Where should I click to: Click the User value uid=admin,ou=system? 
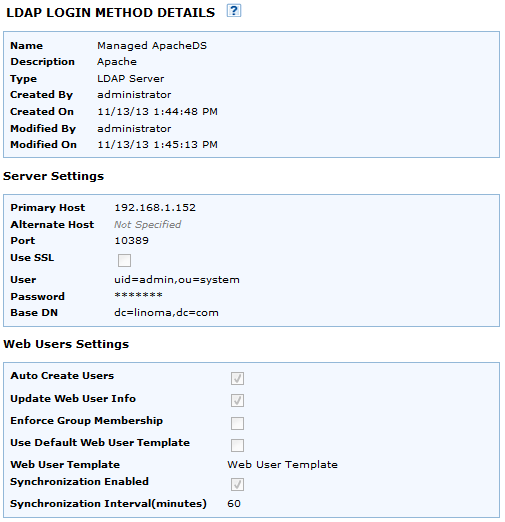tap(177, 279)
